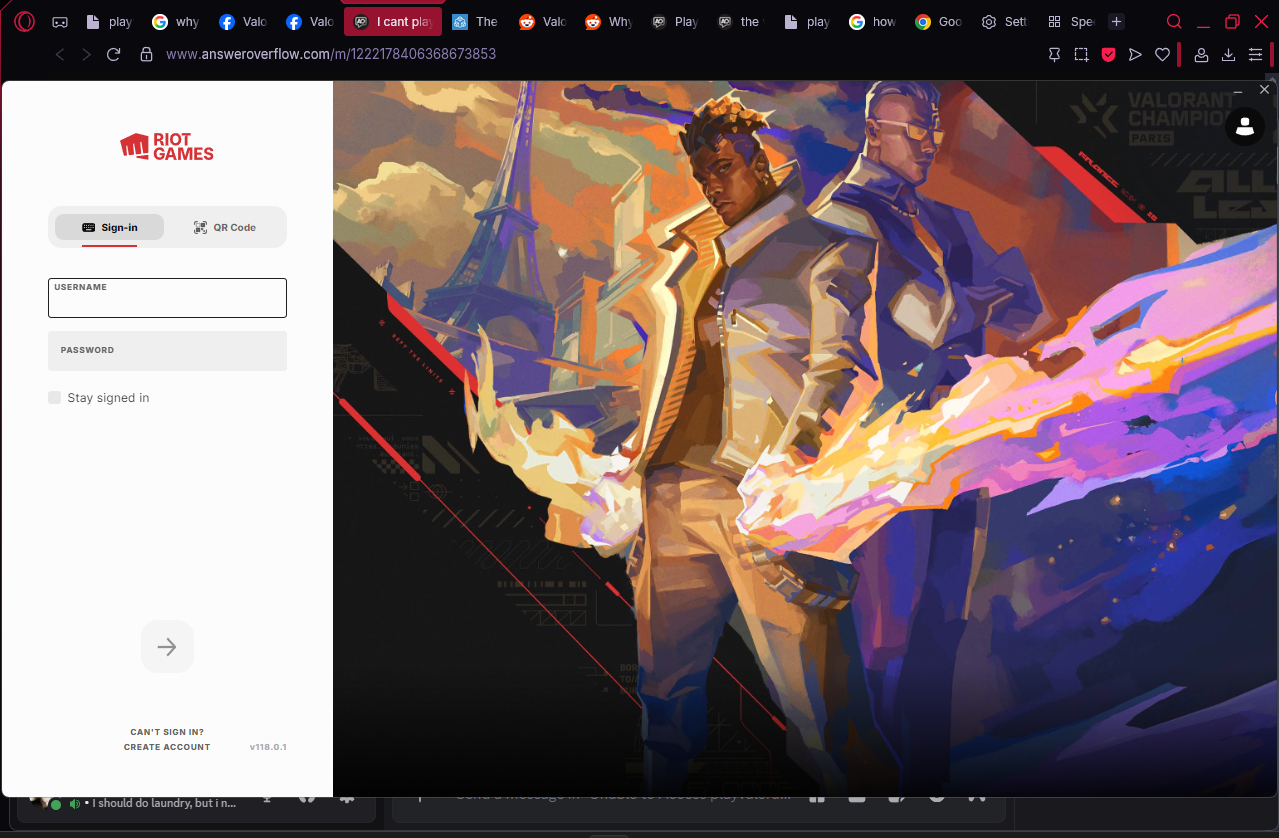Open the Opera main menu logo
Image resolution: width=1279 pixels, height=838 pixels.
tap(24, 22)
